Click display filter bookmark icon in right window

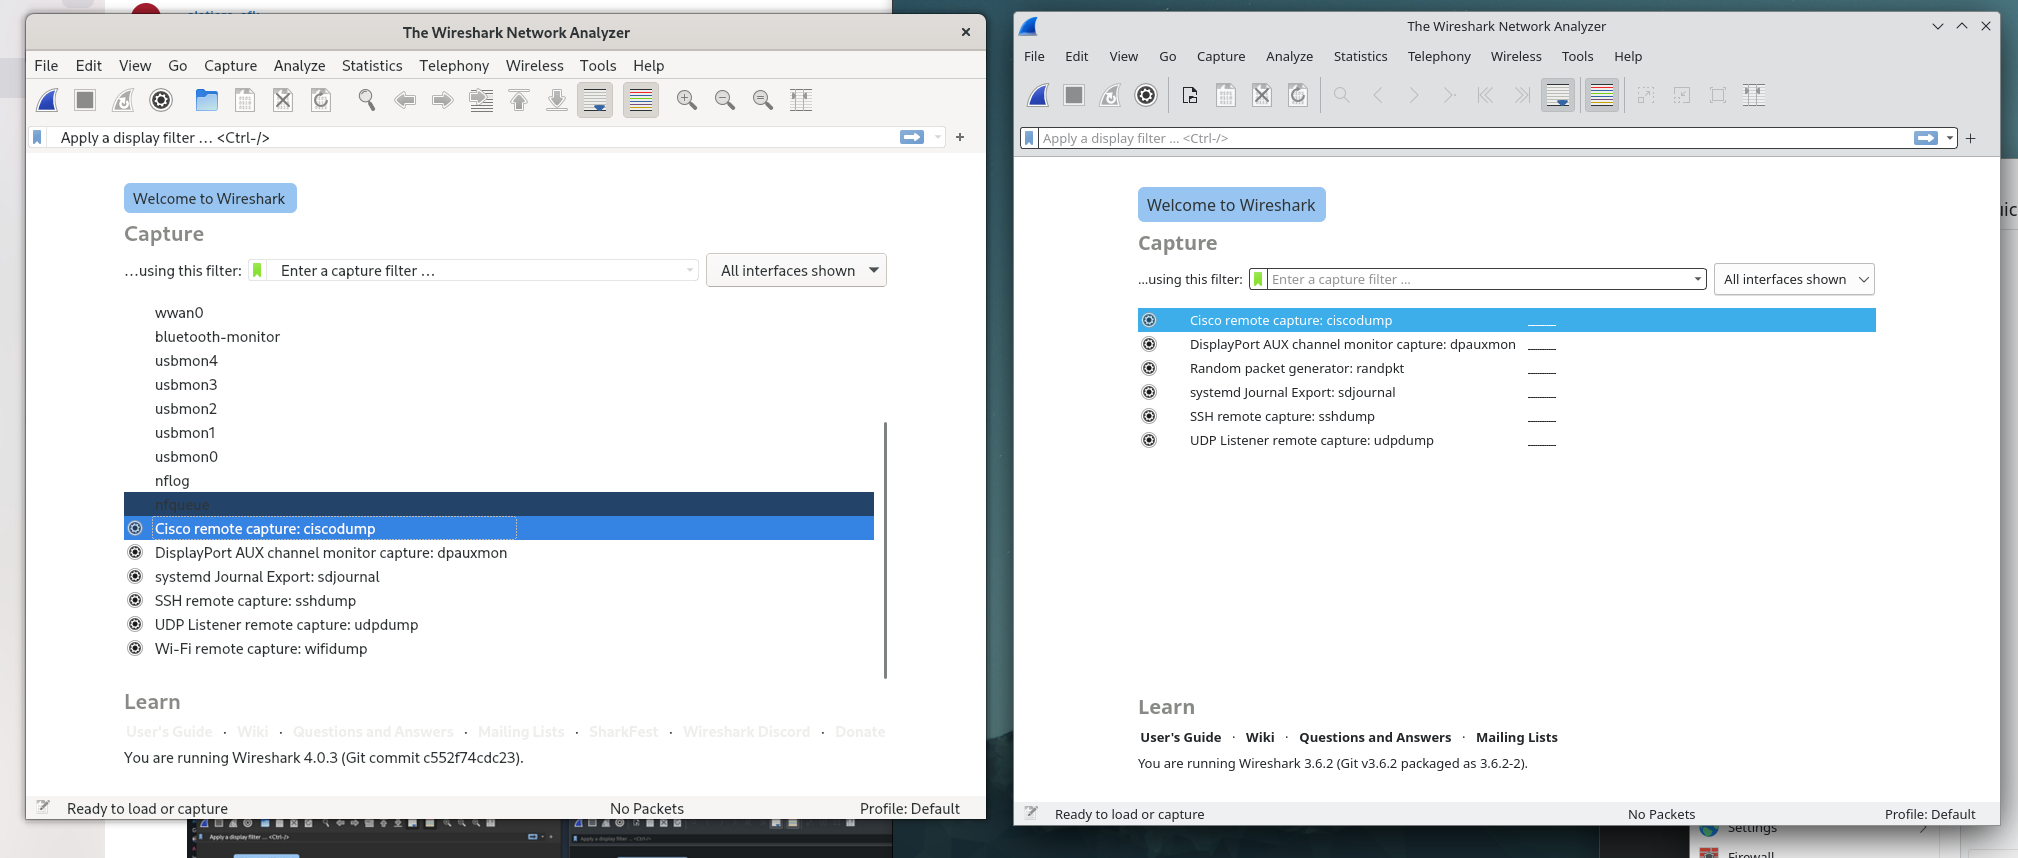(x=1029, y=138)
